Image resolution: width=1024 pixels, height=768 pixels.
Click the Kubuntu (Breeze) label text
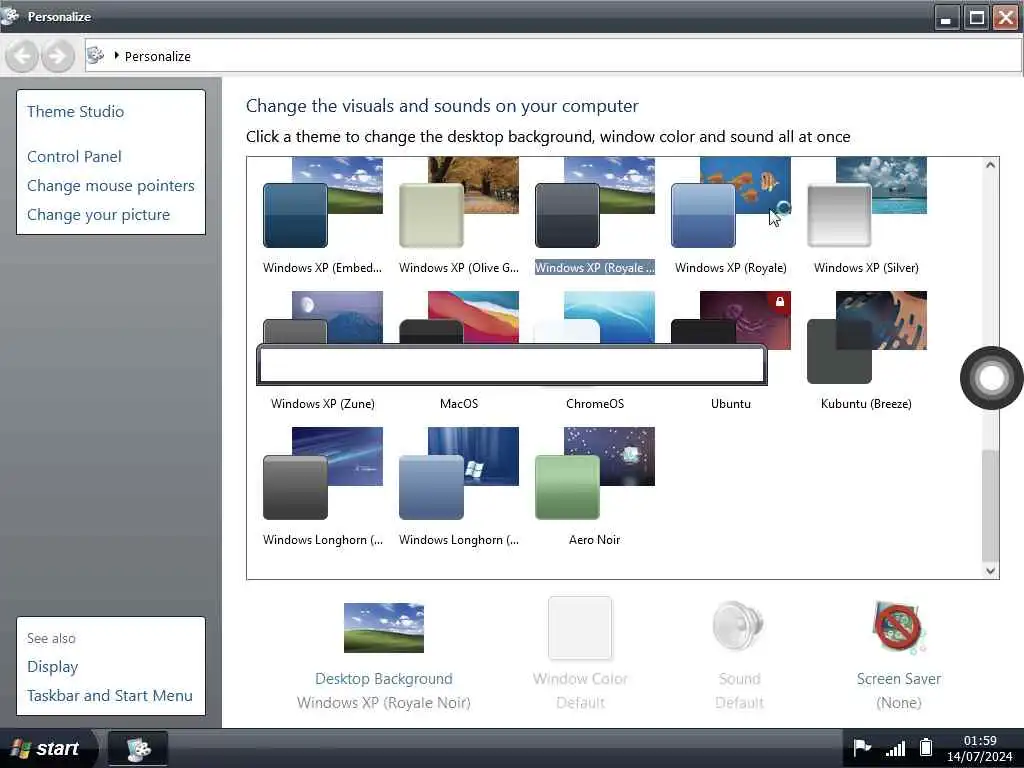tap(867, 404)
